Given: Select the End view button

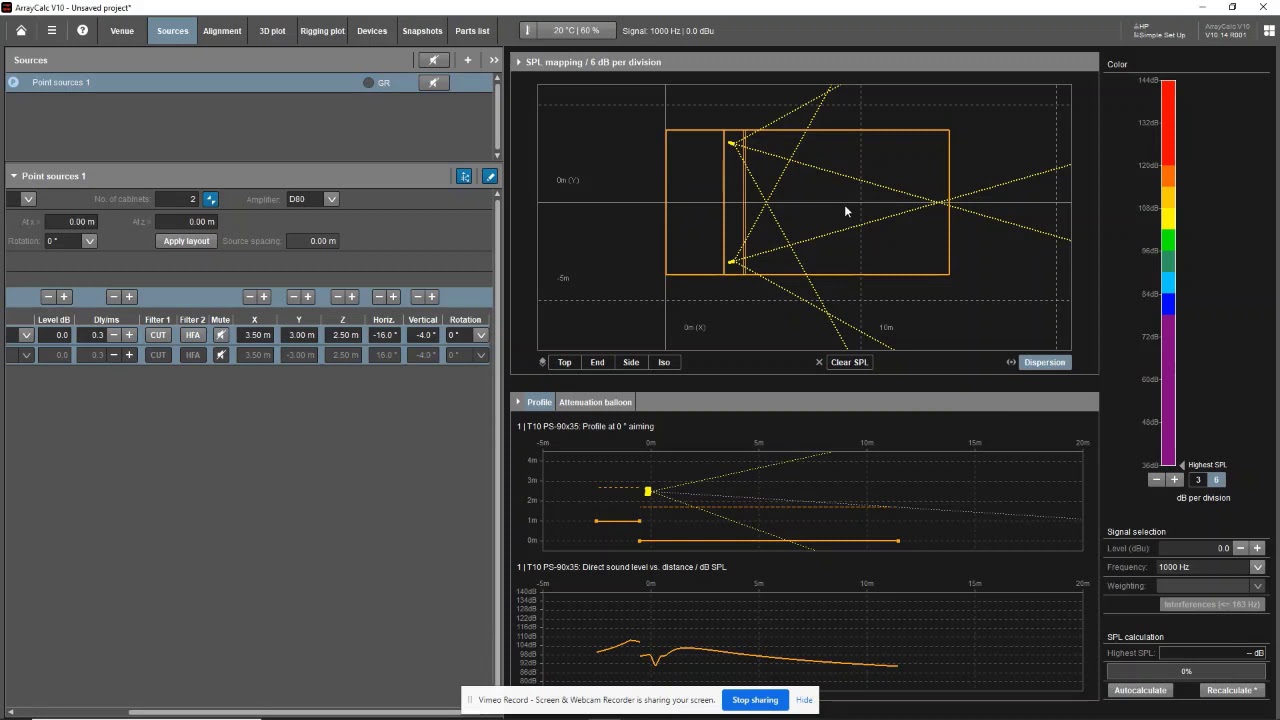Looking at the screenshot, I should [x=597, y=362].
